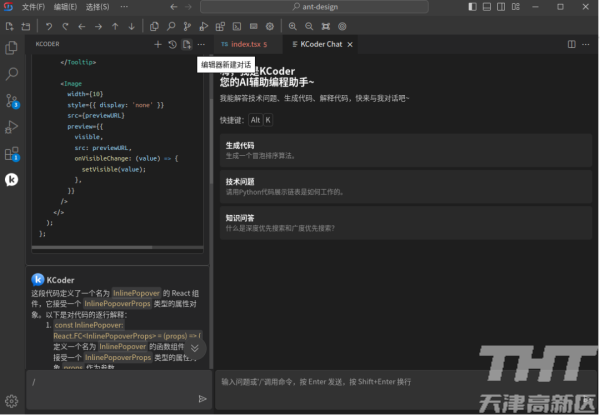Click the toolbar right arrow icon
Screen dimensions: 600x415
(x=98, y=26)
